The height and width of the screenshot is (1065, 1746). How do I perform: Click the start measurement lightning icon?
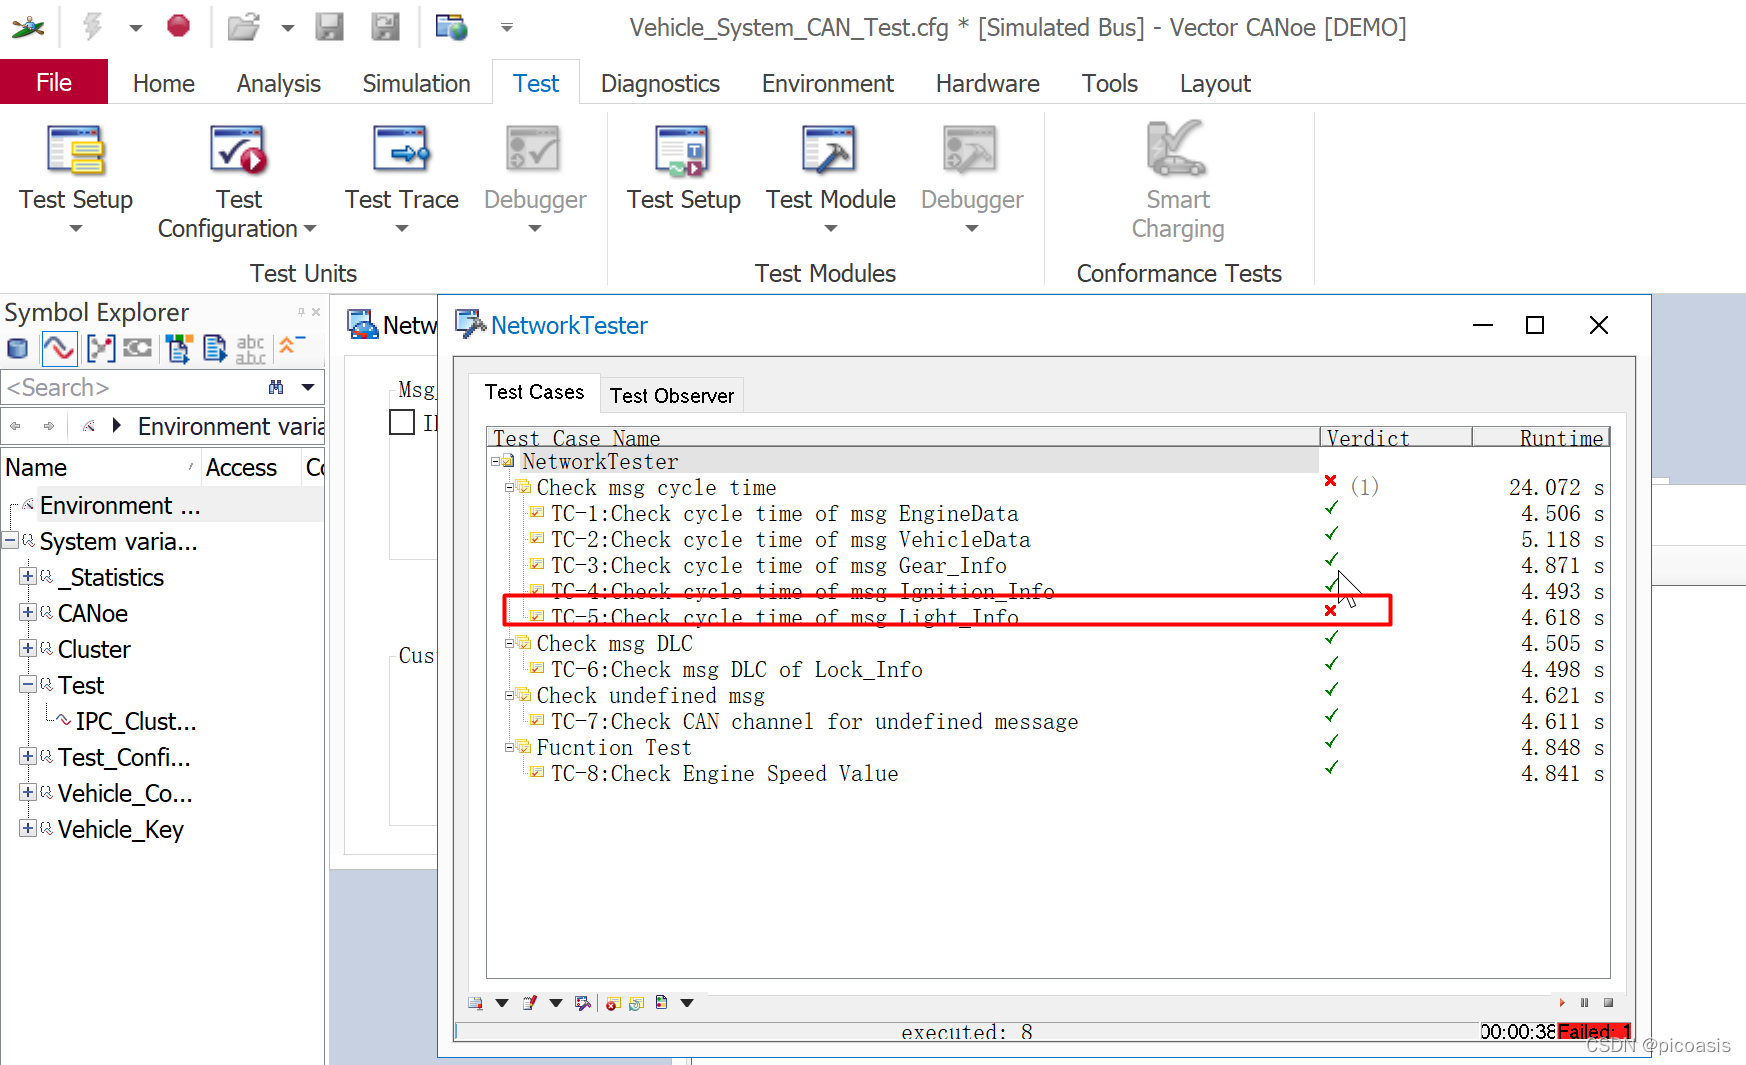coord(93,26)
